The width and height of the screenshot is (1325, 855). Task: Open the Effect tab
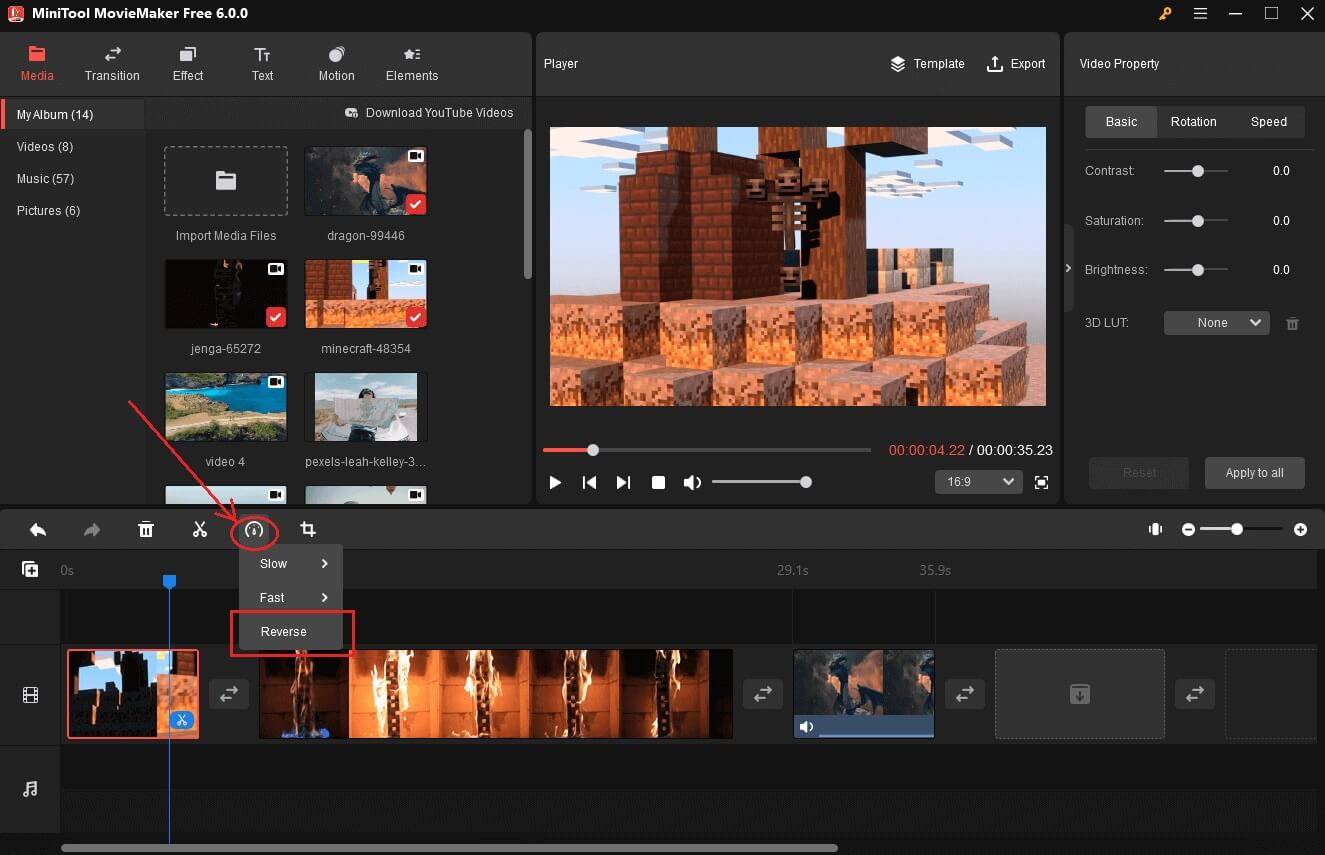point(187,64)
